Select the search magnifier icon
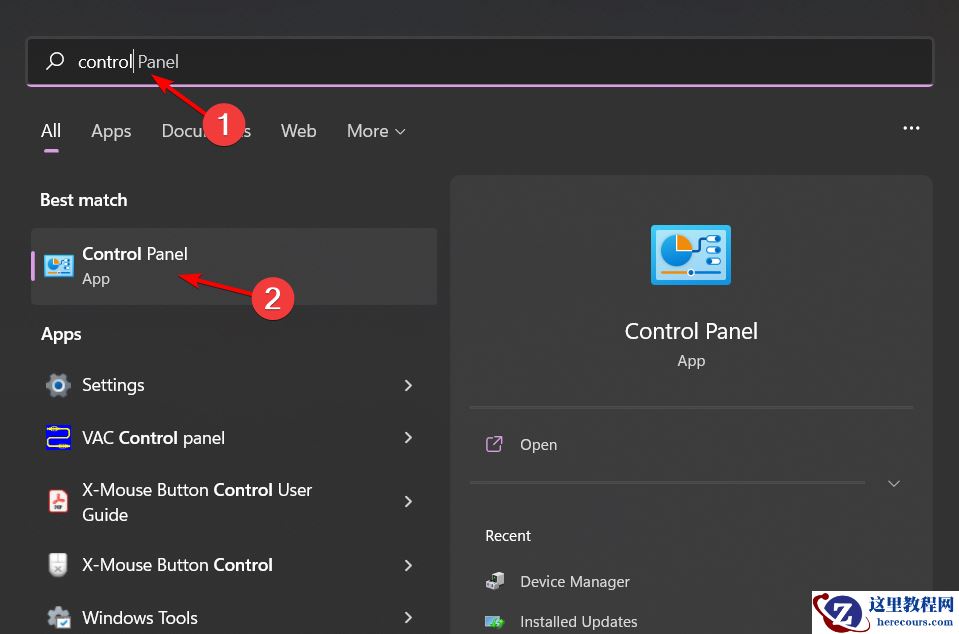This screenshot has height=634, width=959. click(54, 61)
